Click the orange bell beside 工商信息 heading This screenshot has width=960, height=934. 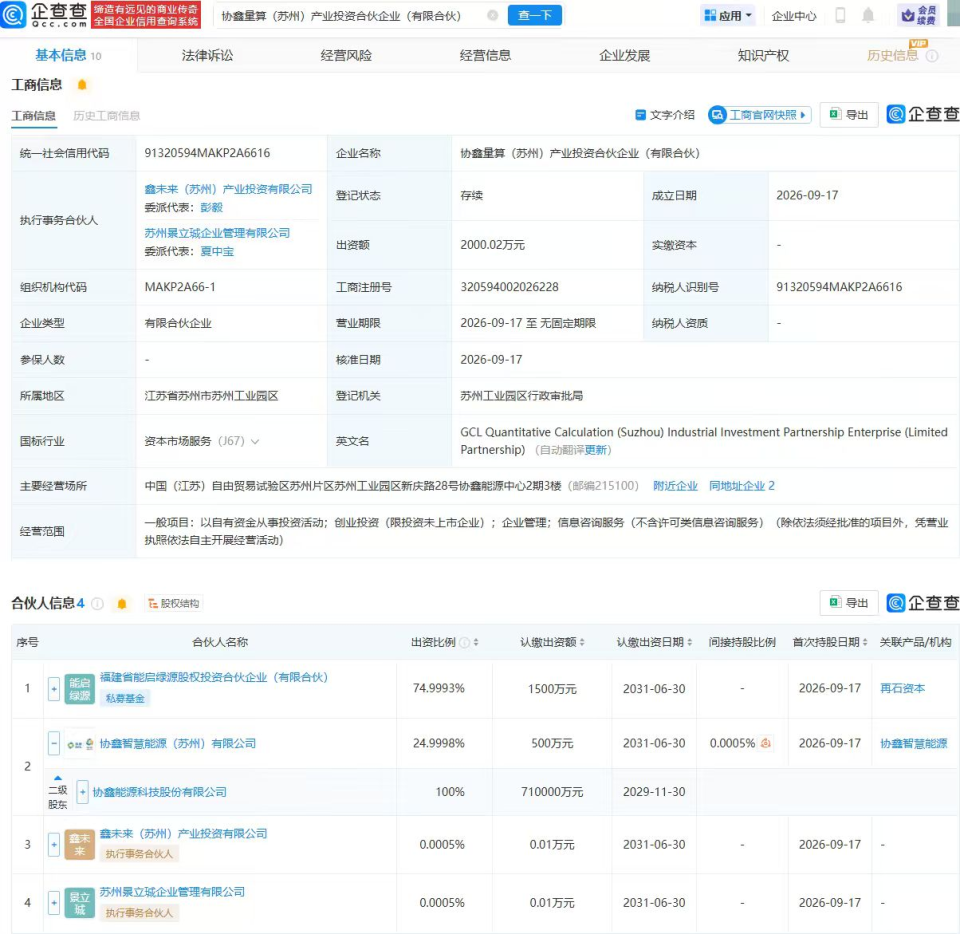click(82, 84)
